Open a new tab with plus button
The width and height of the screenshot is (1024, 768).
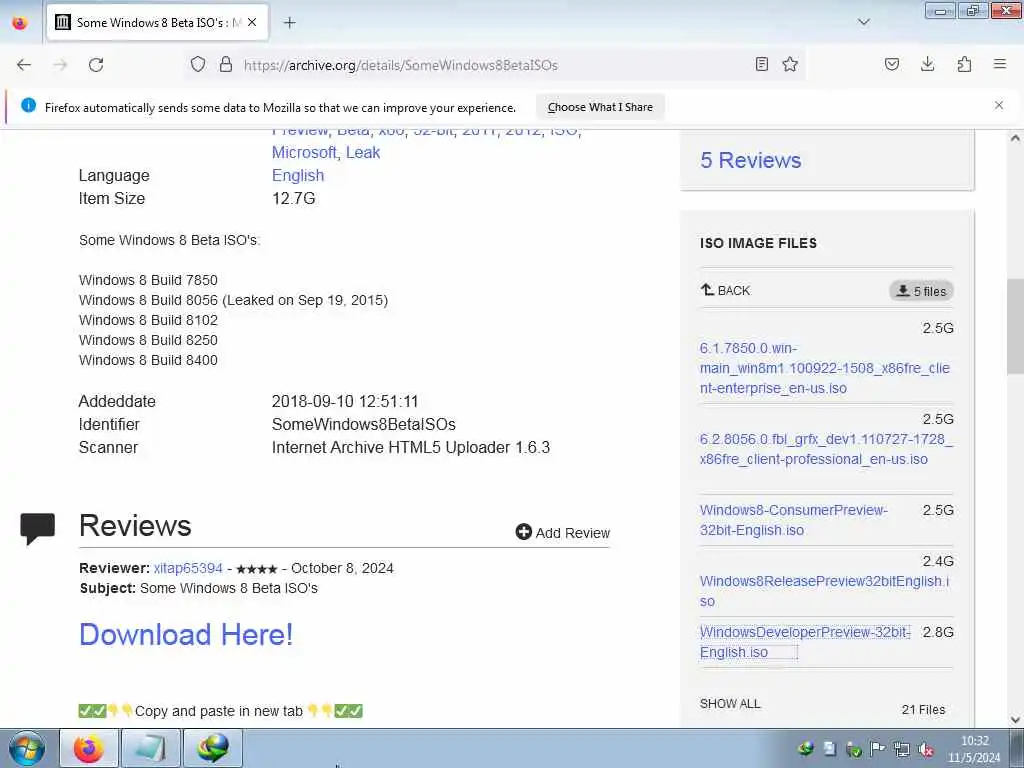tap(290, 23)
